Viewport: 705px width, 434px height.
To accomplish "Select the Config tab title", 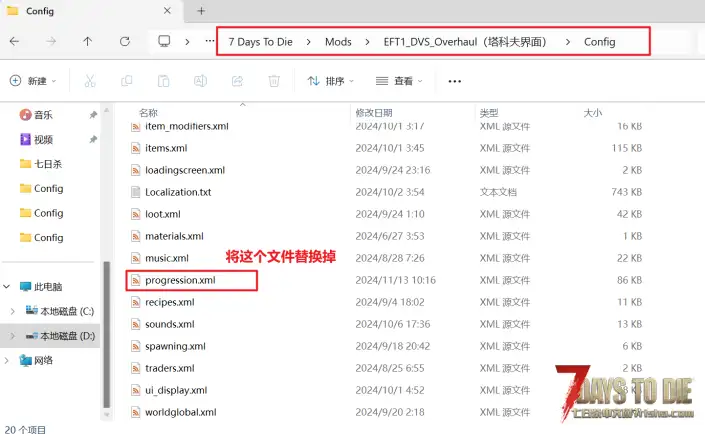I will 40,11.
